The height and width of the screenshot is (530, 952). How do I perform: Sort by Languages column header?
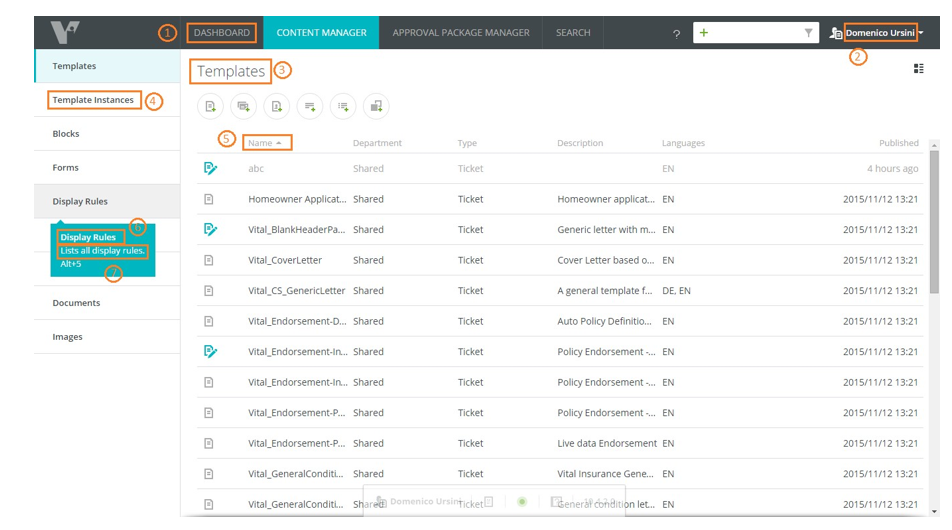(x=683, y=143)
